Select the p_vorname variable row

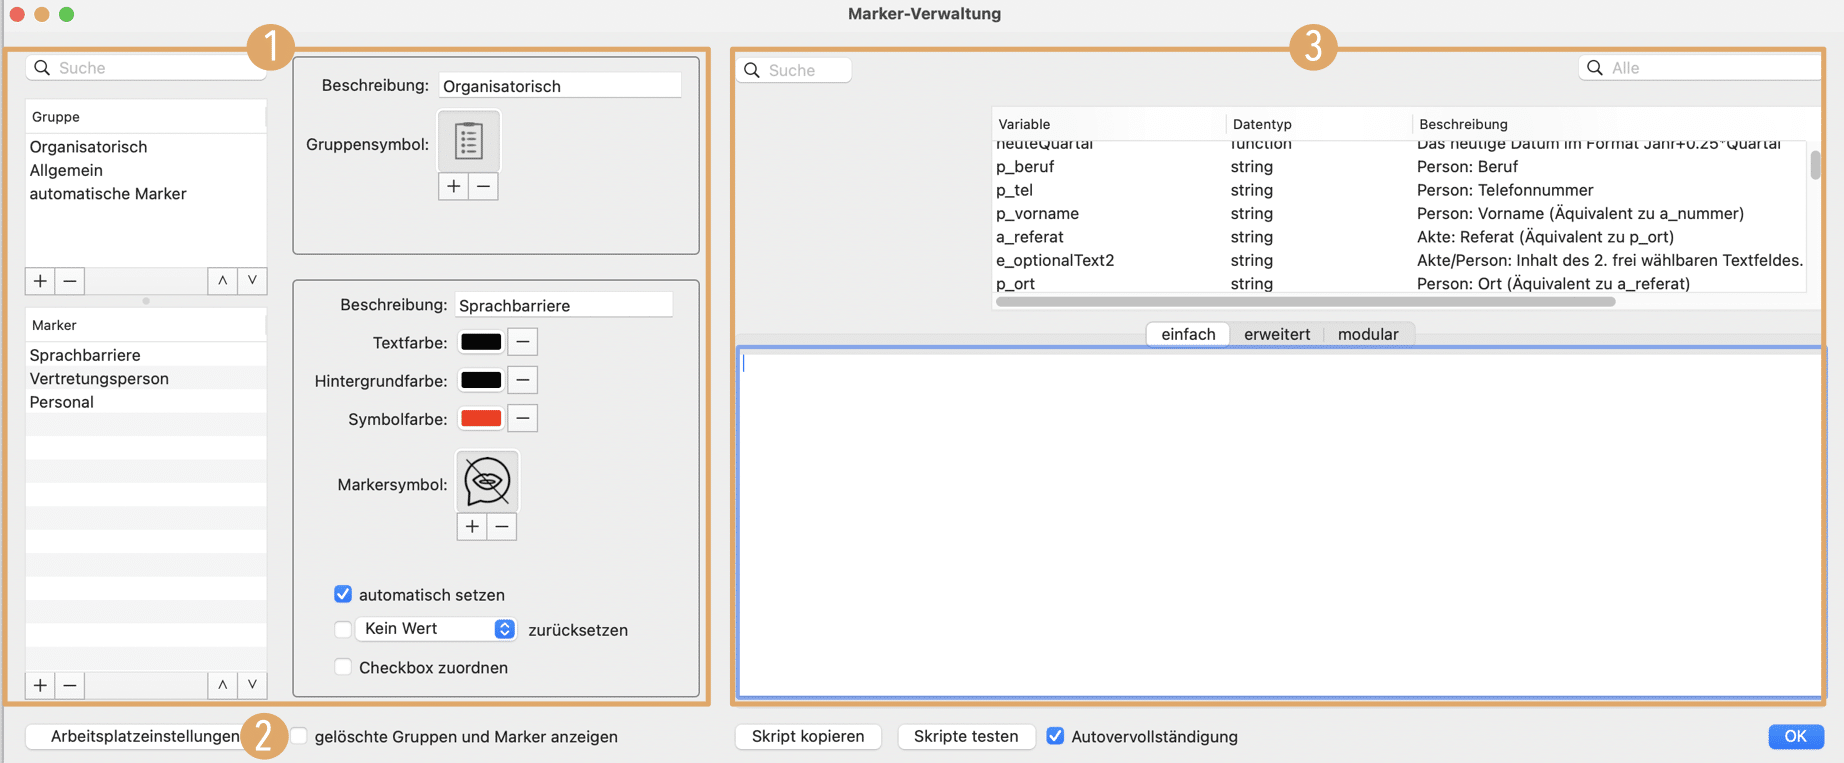click(x=1399, y=214)
